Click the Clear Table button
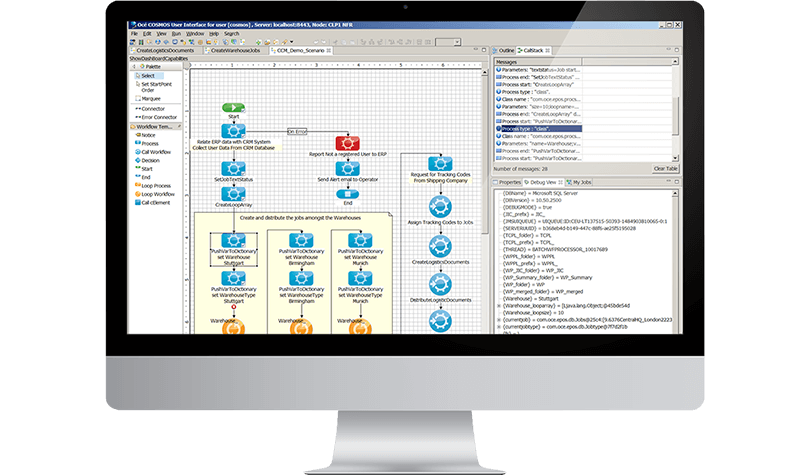This screenshot has width=810, height=475. 664,169
